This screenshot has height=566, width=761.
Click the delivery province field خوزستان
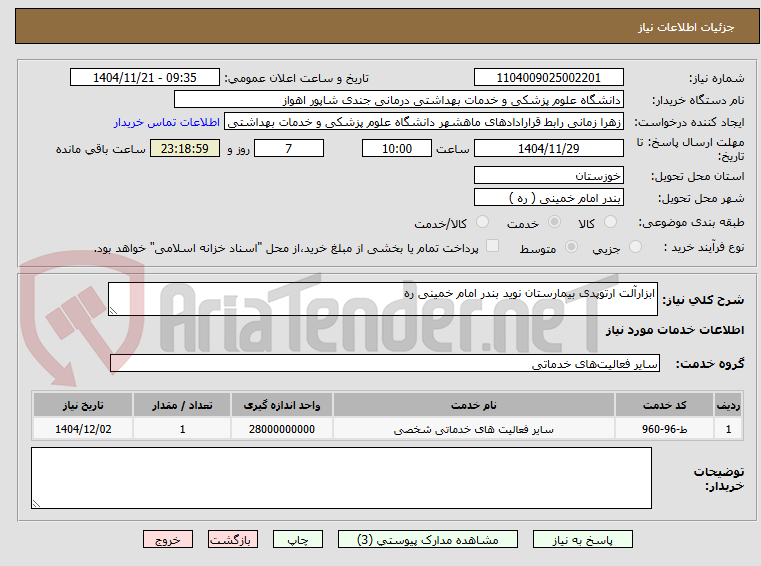pos(548,175)
